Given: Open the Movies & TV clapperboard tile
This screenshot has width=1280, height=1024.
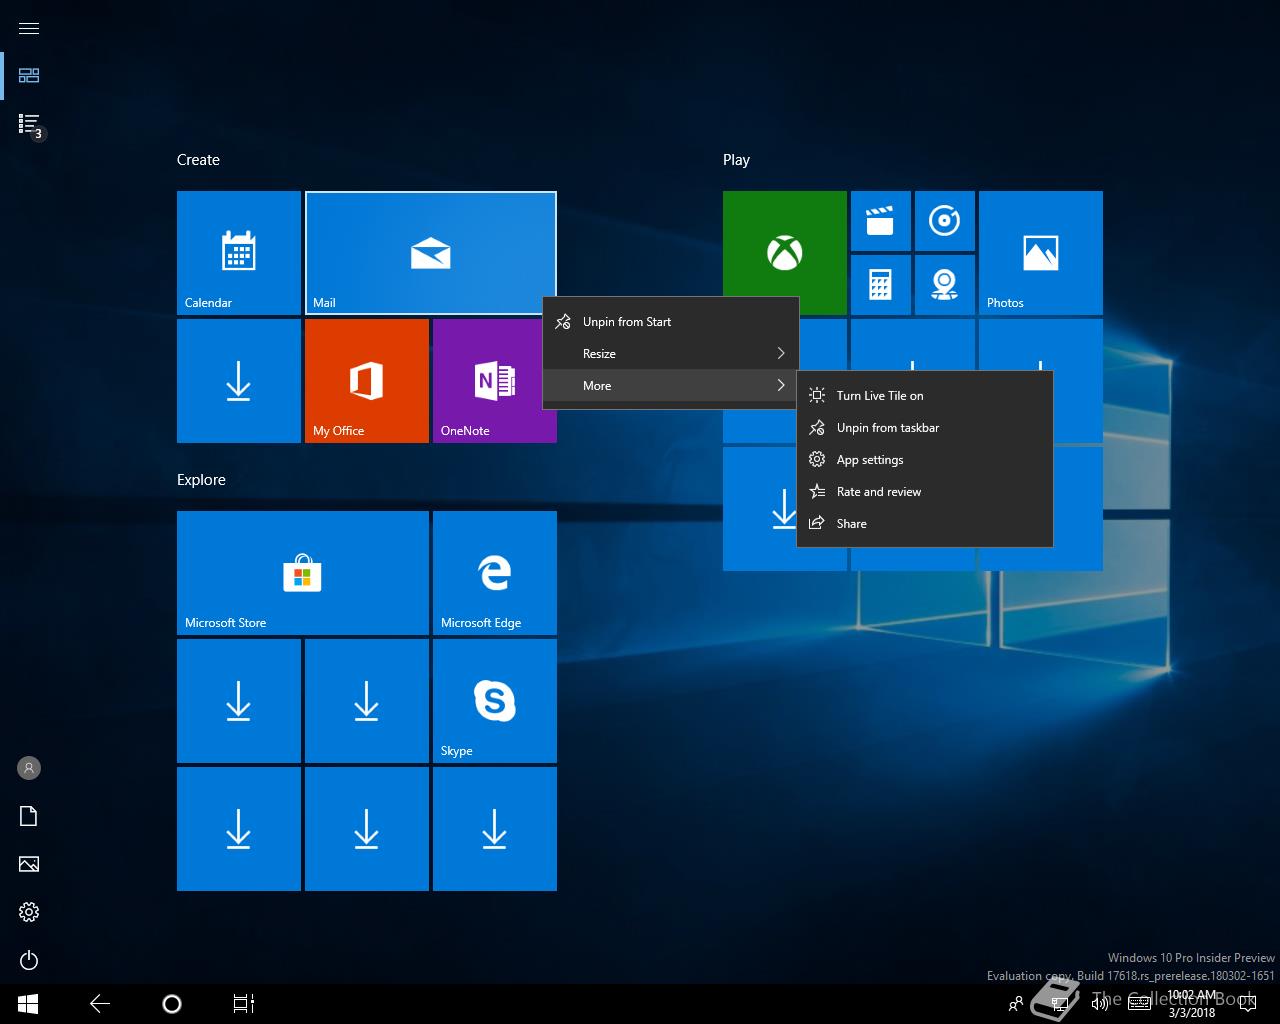Looking at the screenshot, I should [881, 221].
